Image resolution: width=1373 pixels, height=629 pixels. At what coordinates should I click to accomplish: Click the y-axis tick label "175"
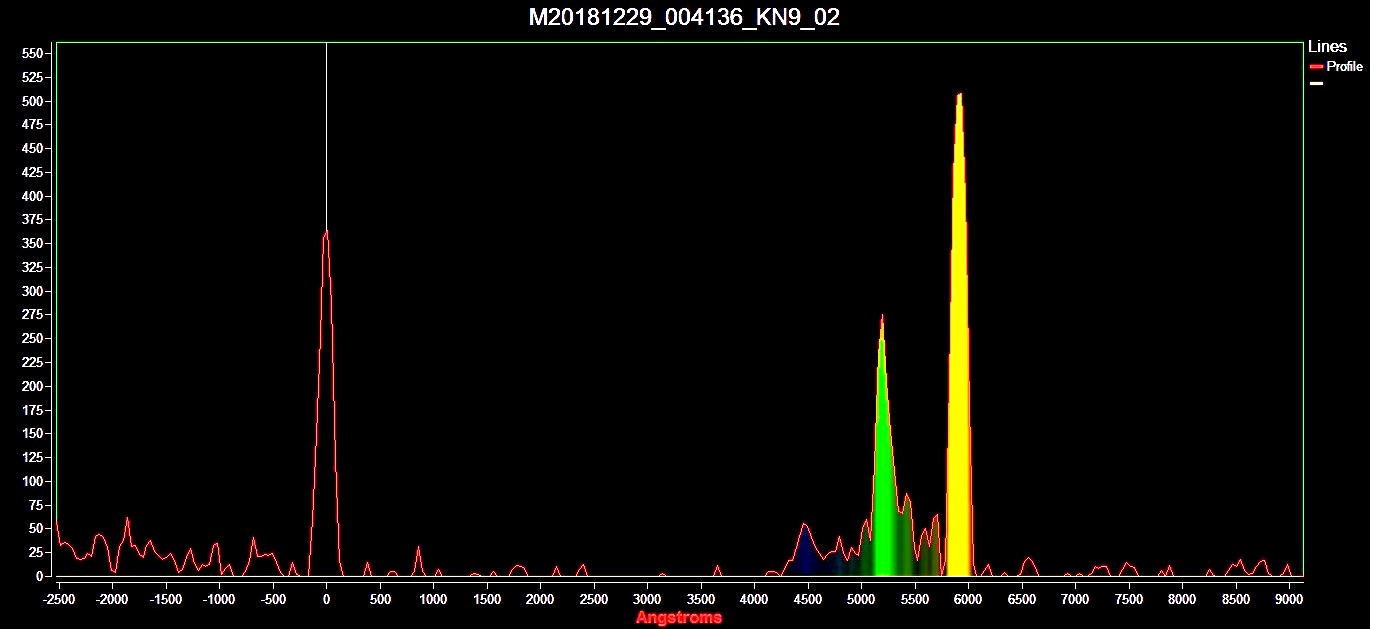pos(34,410)
